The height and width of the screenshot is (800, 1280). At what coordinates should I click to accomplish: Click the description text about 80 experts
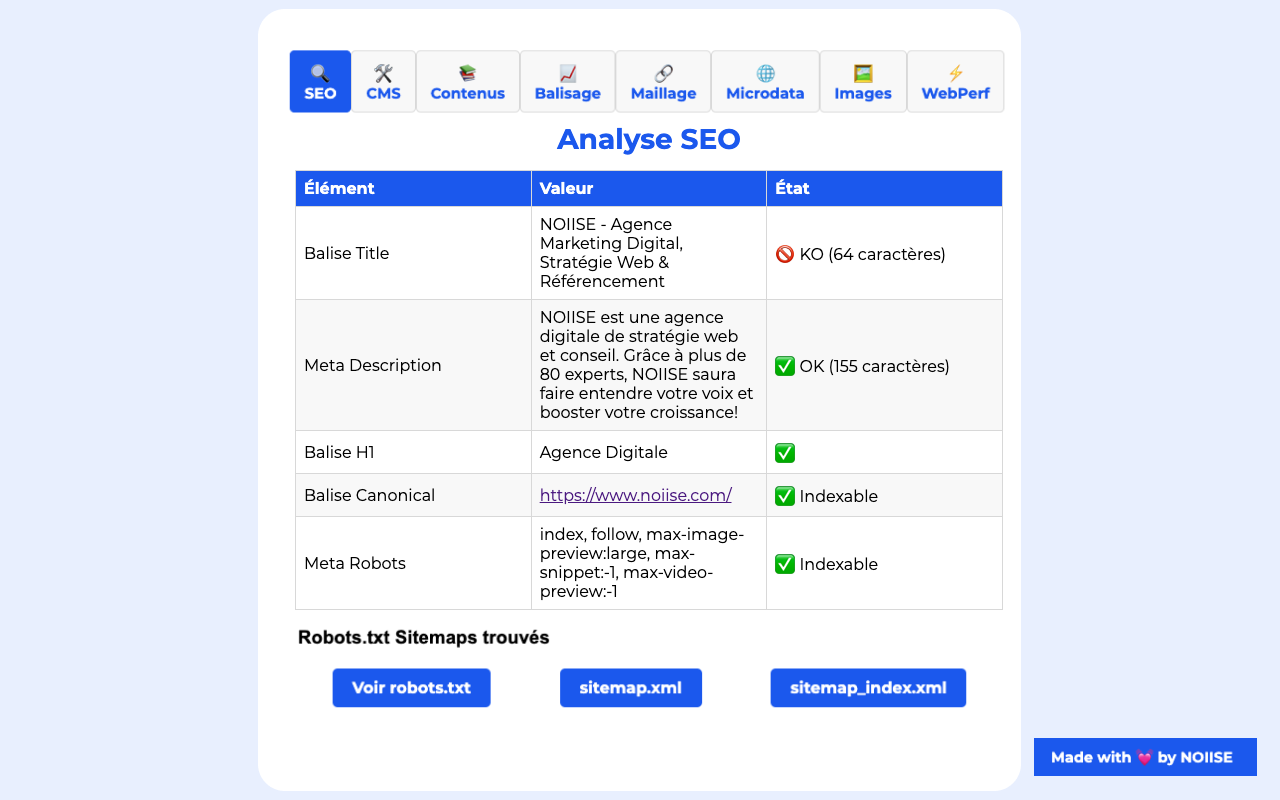coord(646,365)
